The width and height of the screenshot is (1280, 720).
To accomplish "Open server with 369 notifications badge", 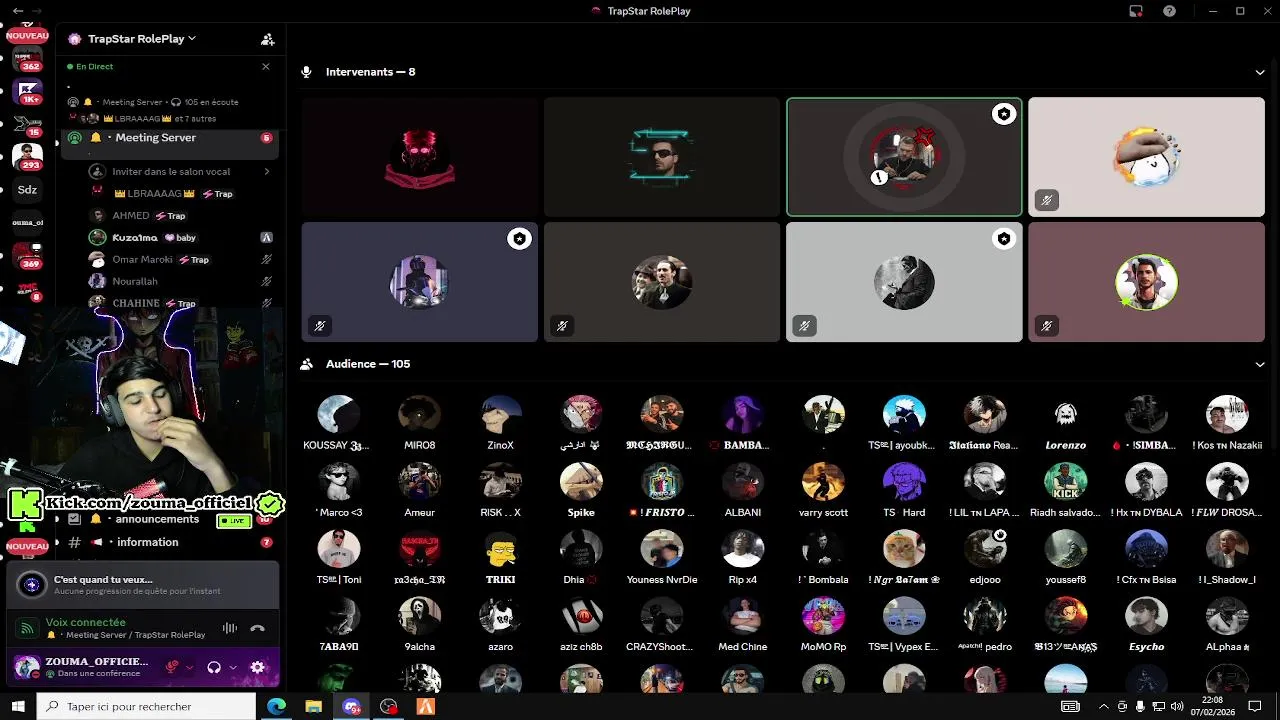I will pos(27,255).
